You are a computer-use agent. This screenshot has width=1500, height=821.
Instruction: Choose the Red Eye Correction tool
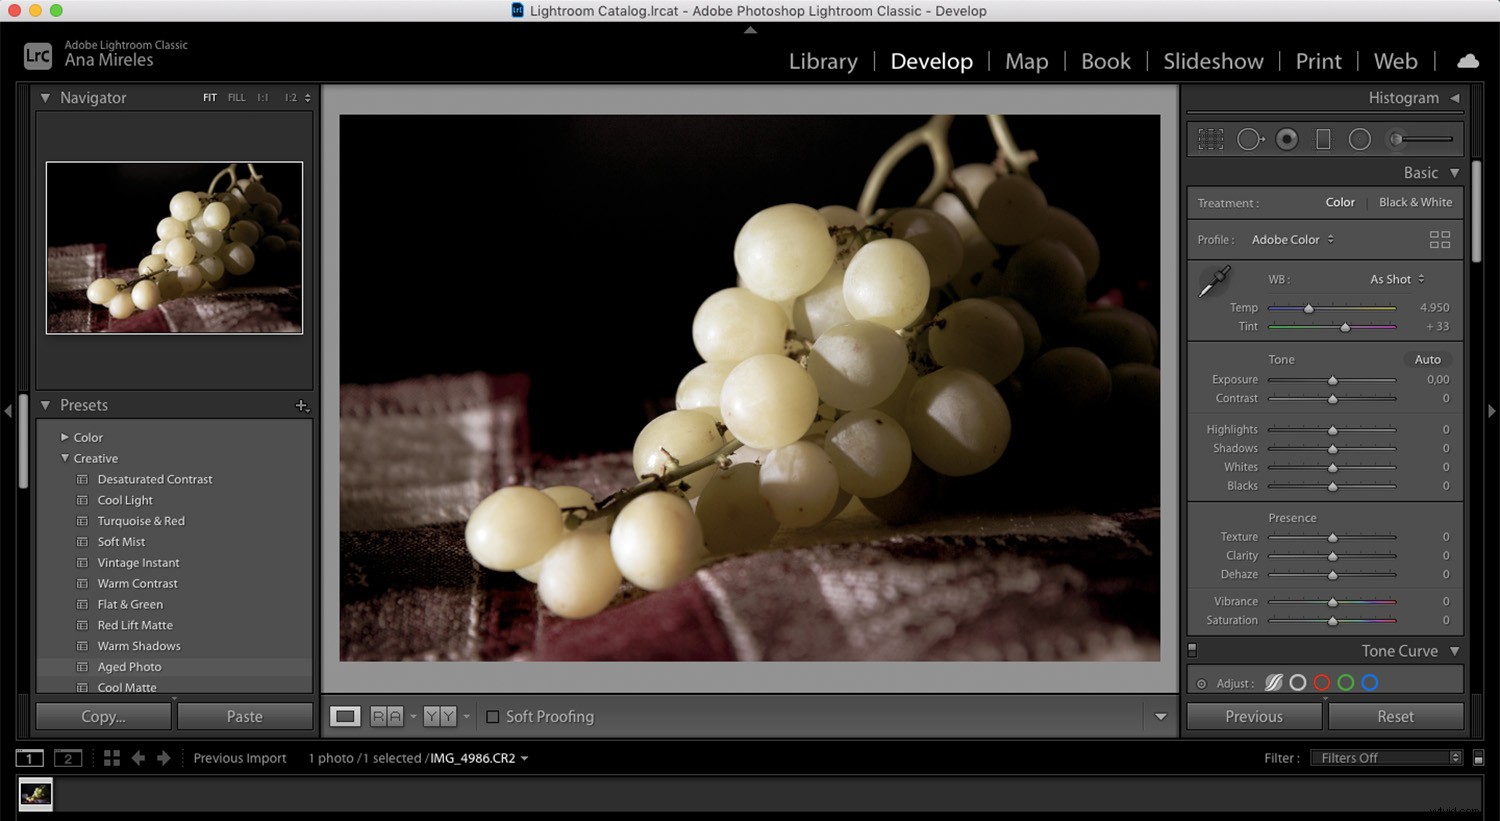pos(1287,139)
